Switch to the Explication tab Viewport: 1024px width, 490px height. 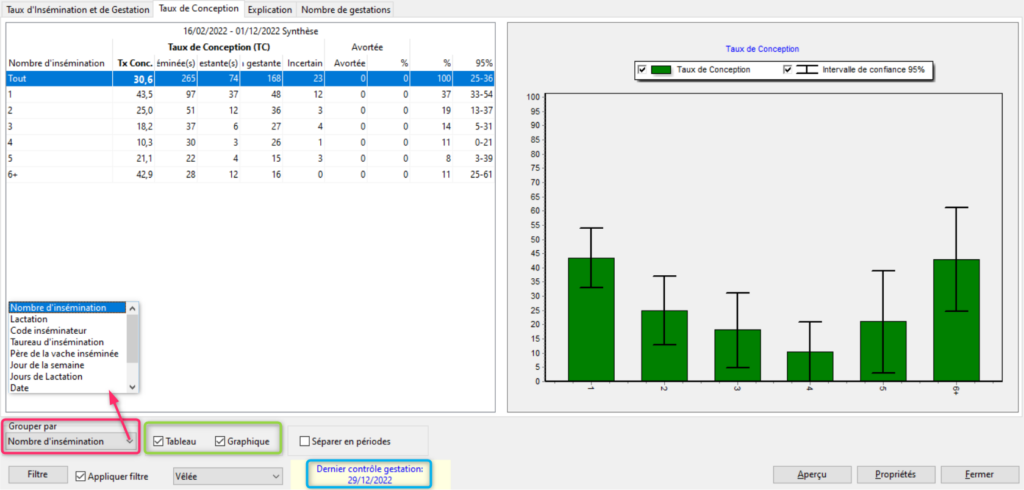click(x=269, y=9)
